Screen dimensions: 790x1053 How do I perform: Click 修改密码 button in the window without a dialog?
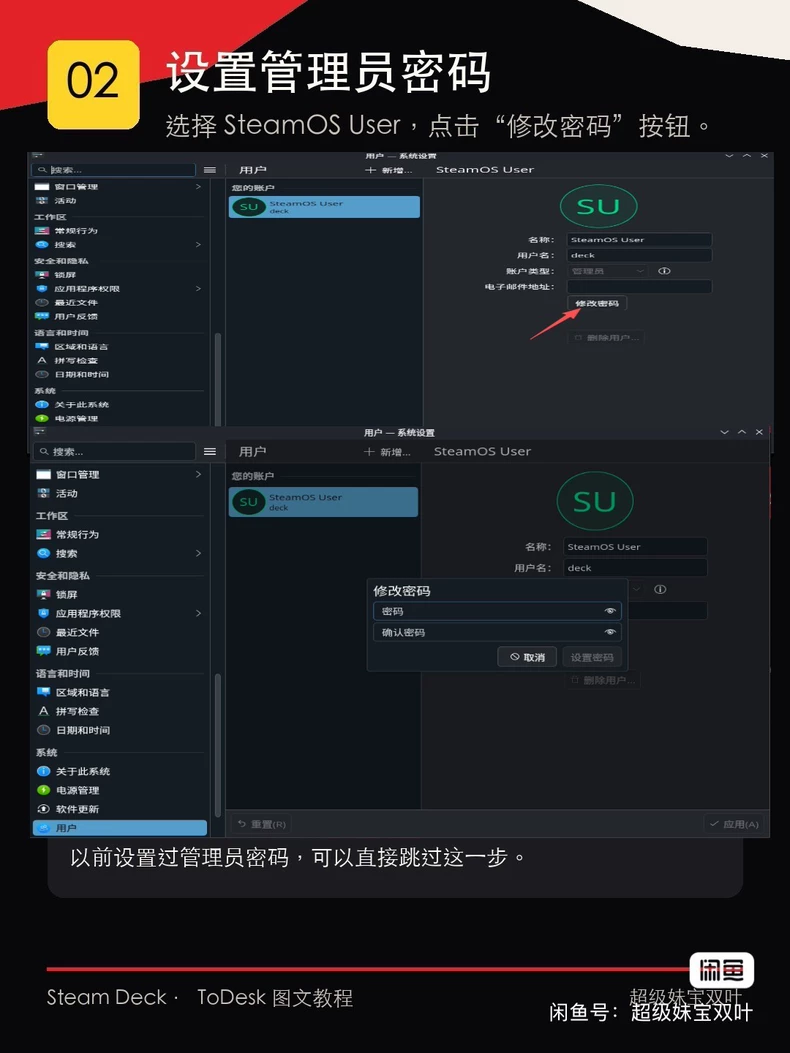tap(597, 303)
